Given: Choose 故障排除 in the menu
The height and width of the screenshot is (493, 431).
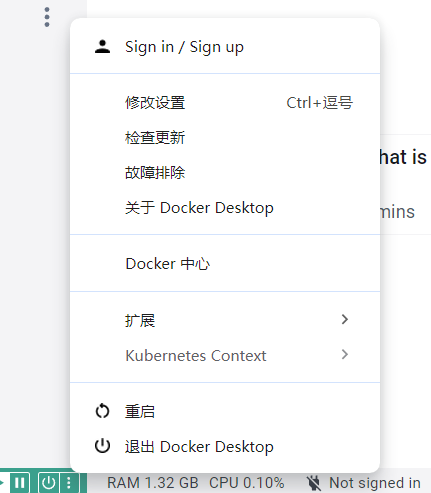Looking at the screenshot, I should click(x=225, y=173).
